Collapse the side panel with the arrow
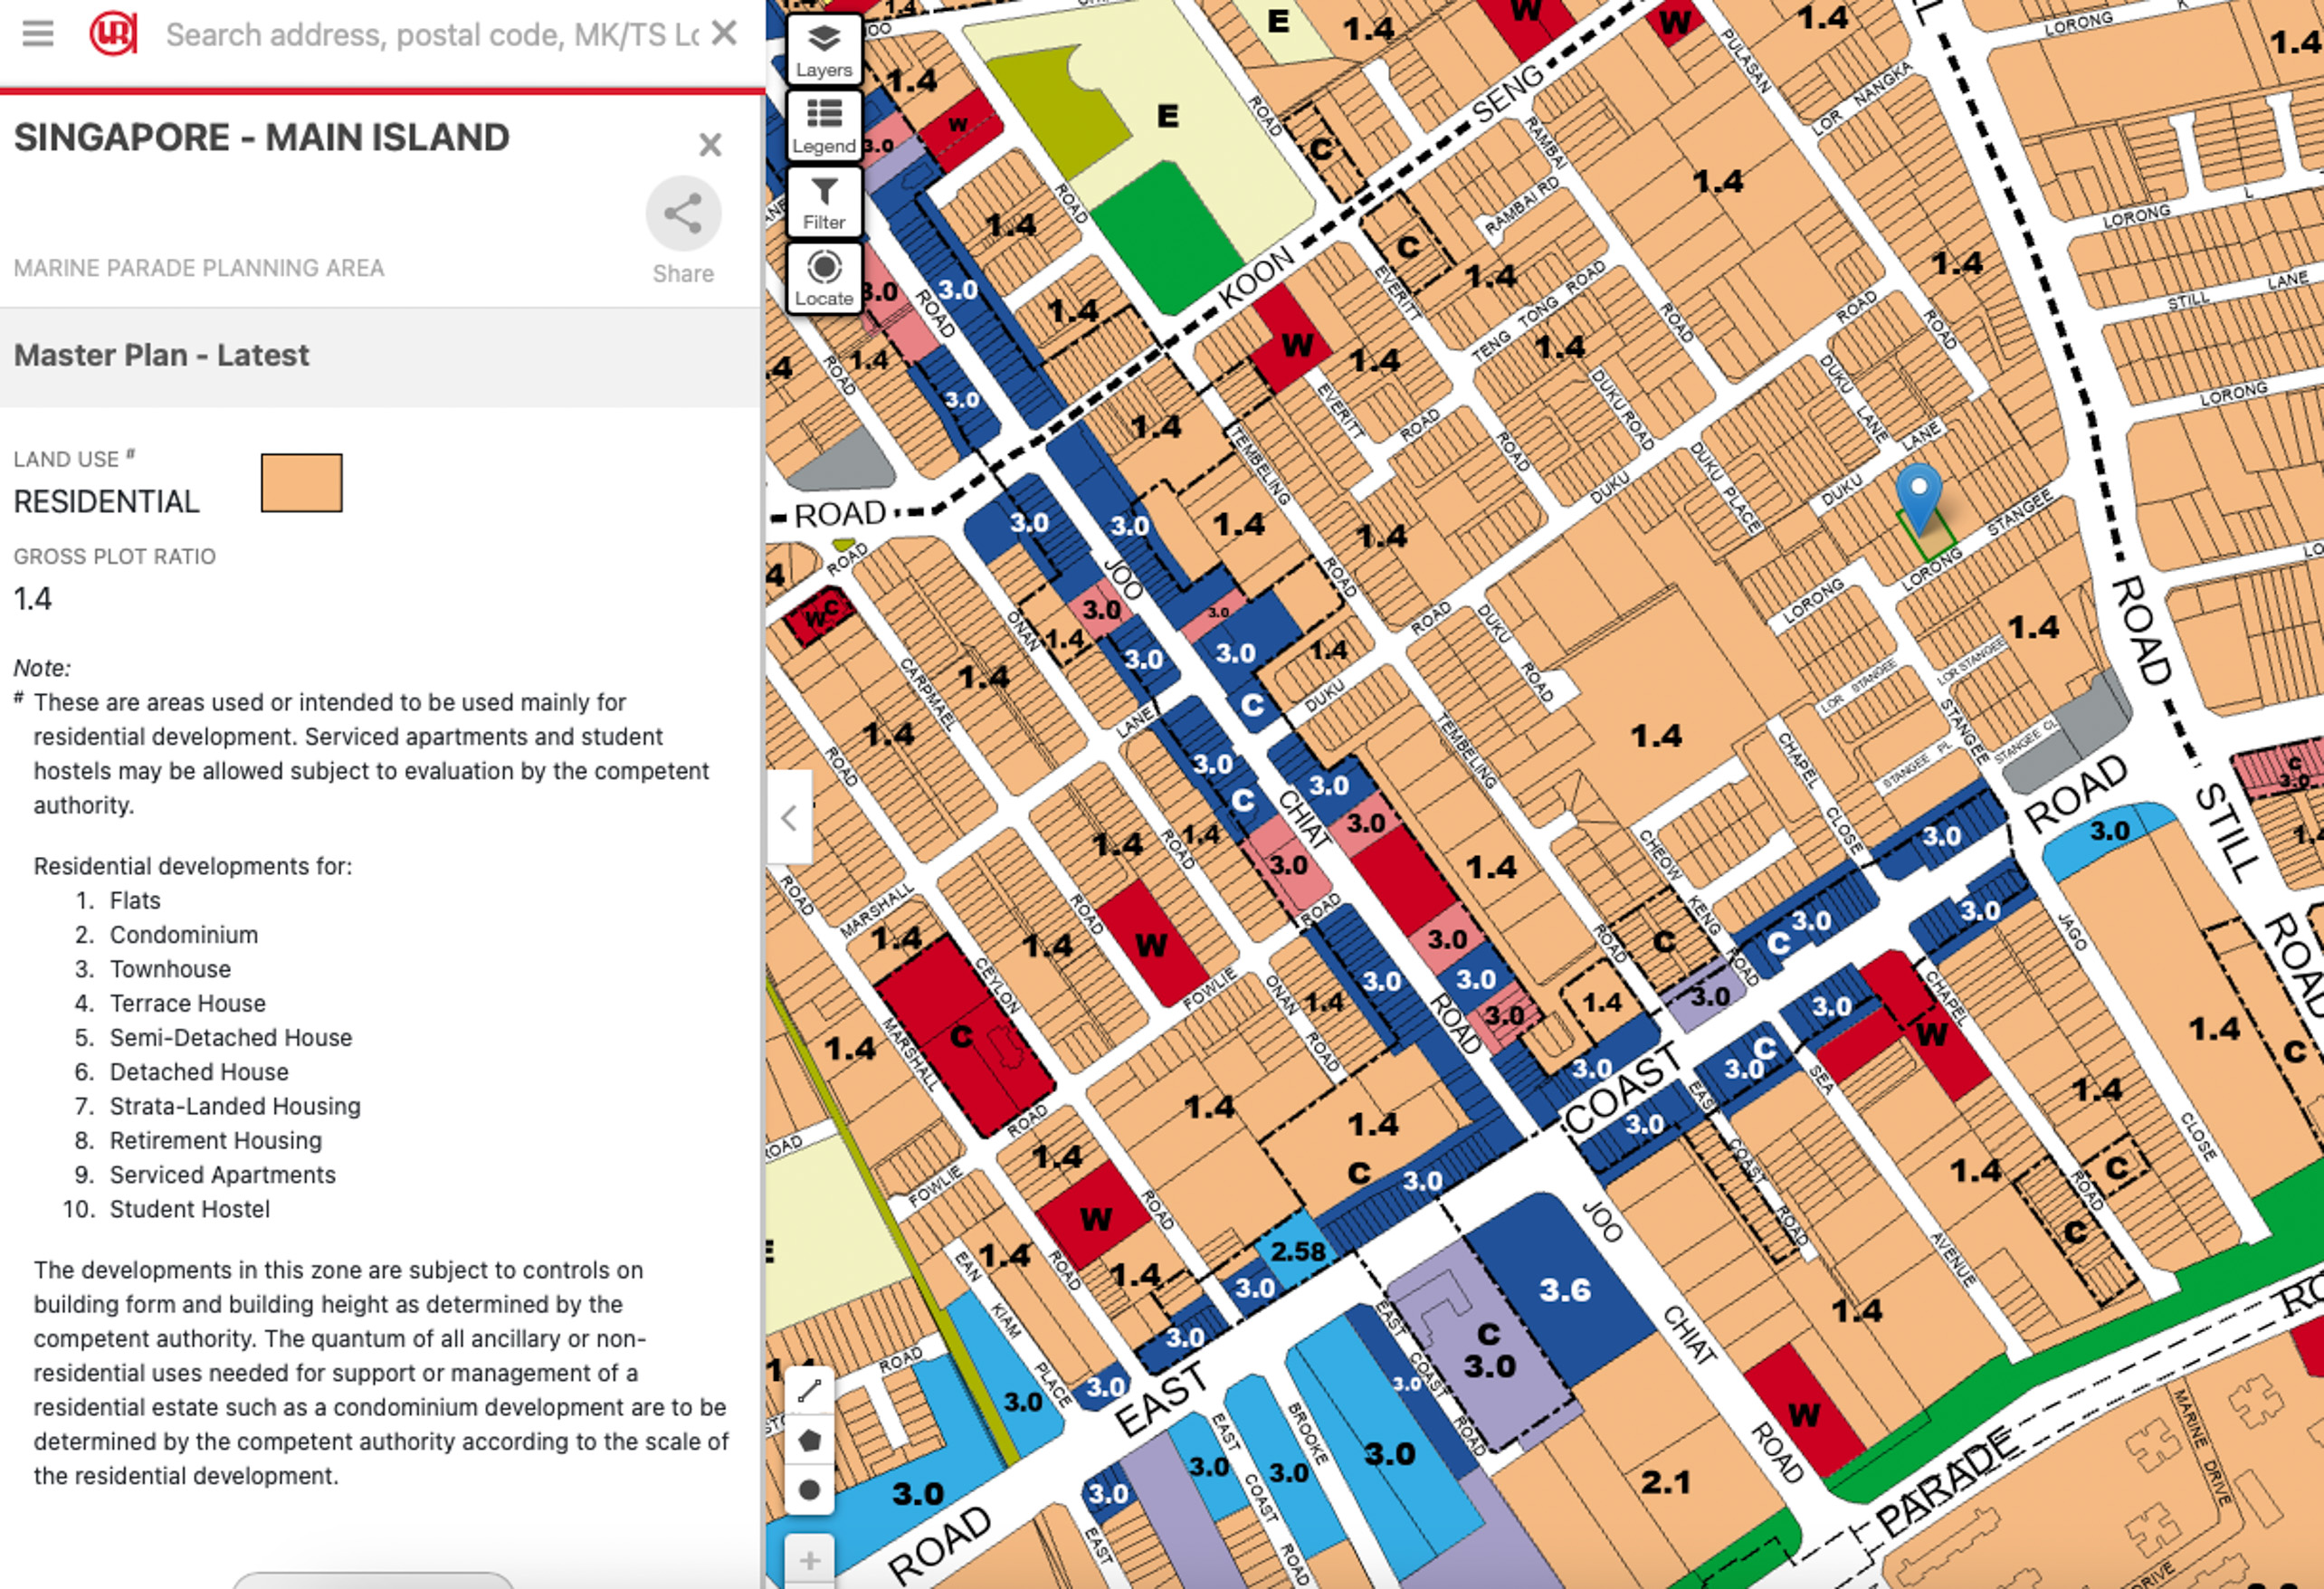The width and height of the screenshot is (2324, 1589). (789, 817)
